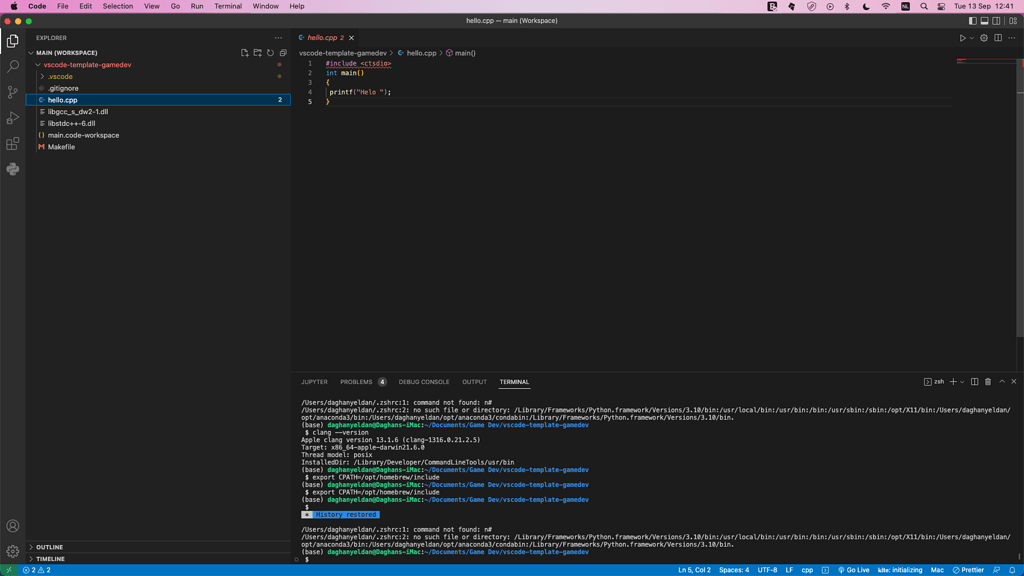Switch to the PROBLEMS tab
The width and height of the screenshot is (1024, 576).
click(x=356, y=382)
